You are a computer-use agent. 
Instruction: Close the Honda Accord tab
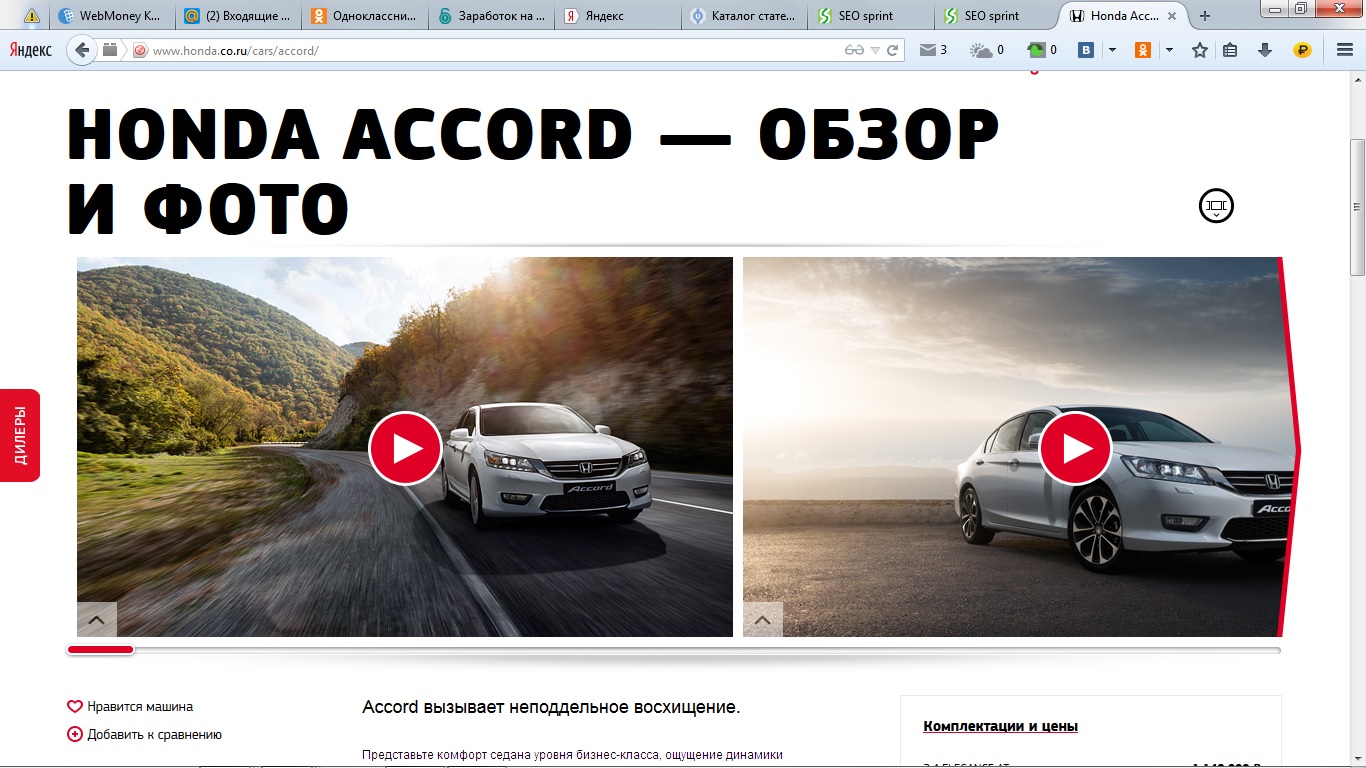coord(1172,16)
